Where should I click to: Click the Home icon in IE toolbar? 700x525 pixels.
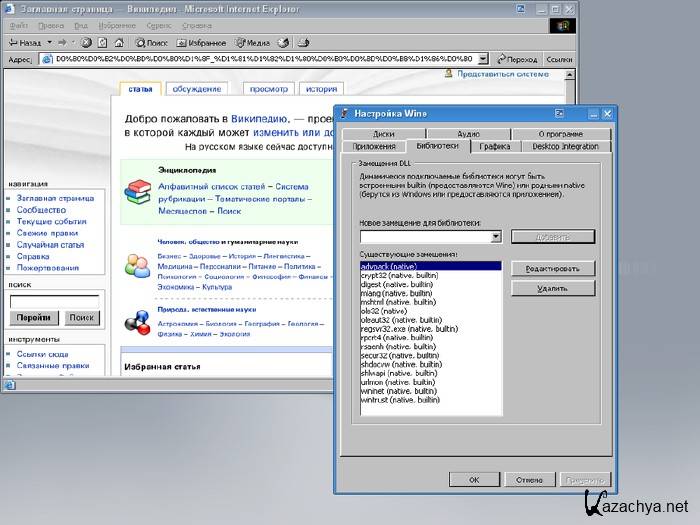[x=118, y=43]
